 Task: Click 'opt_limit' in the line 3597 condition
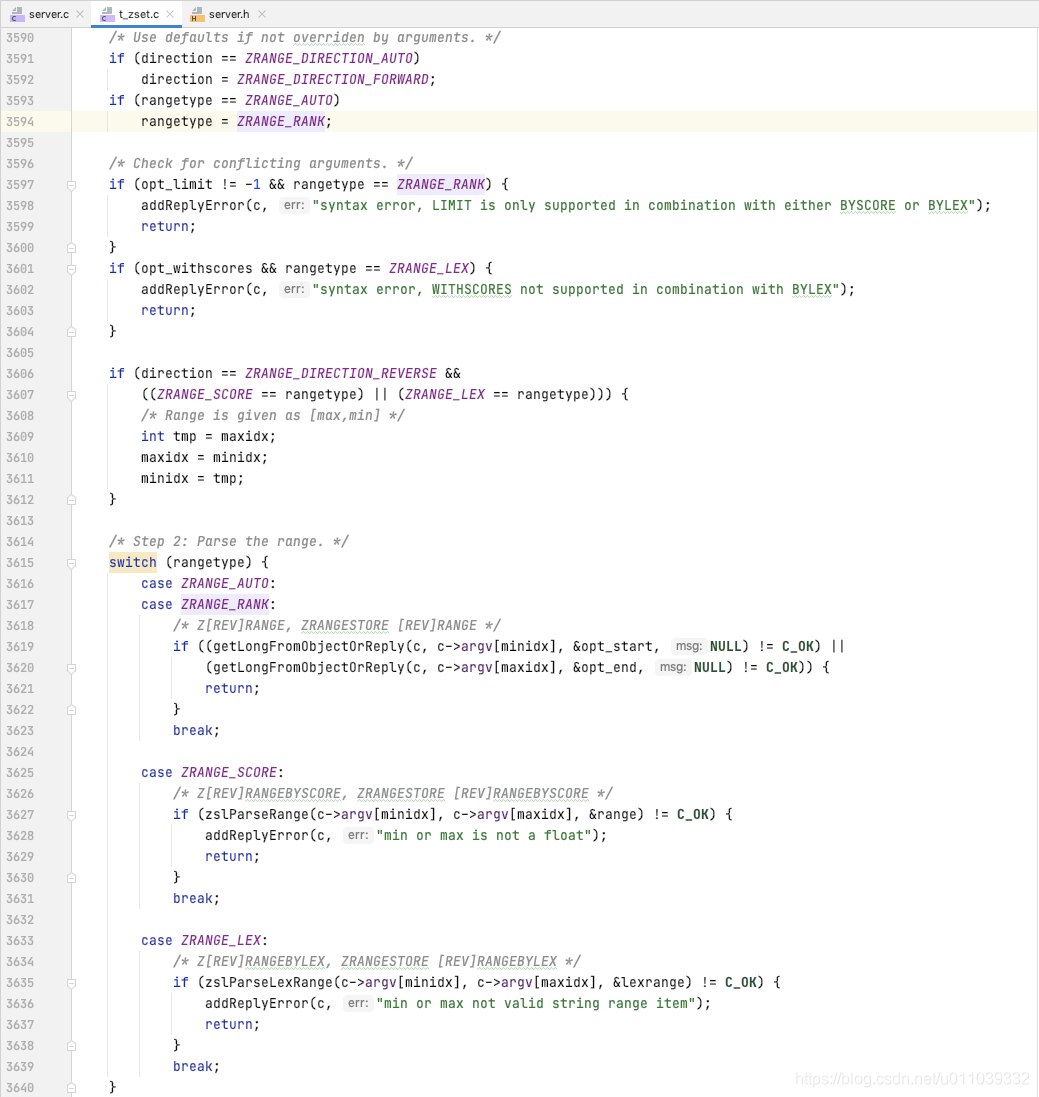click(x=177, y=185)
